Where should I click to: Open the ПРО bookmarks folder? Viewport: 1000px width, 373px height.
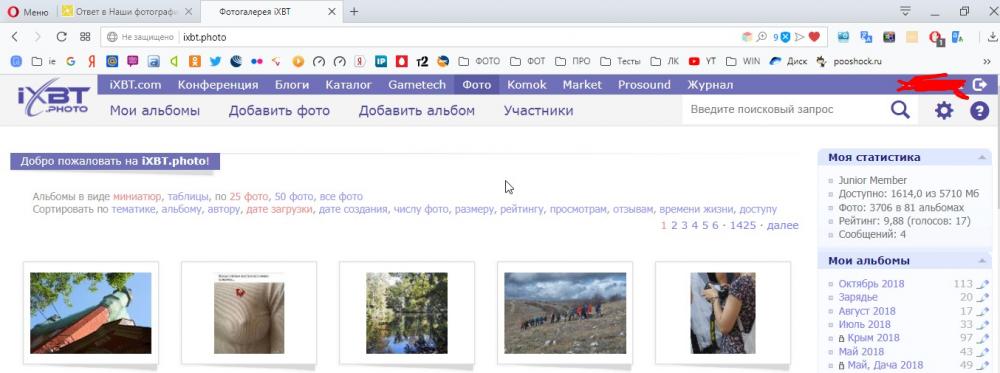(573, 62)
